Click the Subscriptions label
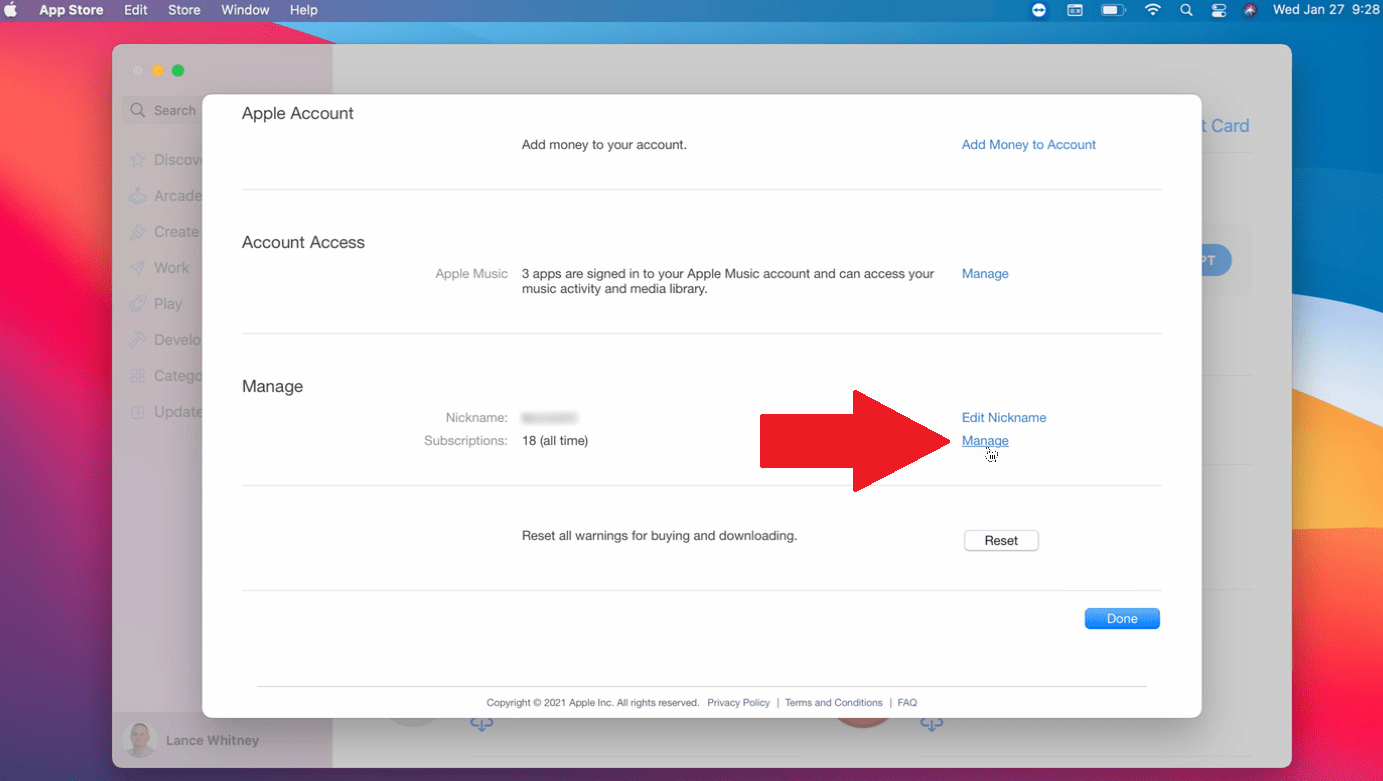 466,441
